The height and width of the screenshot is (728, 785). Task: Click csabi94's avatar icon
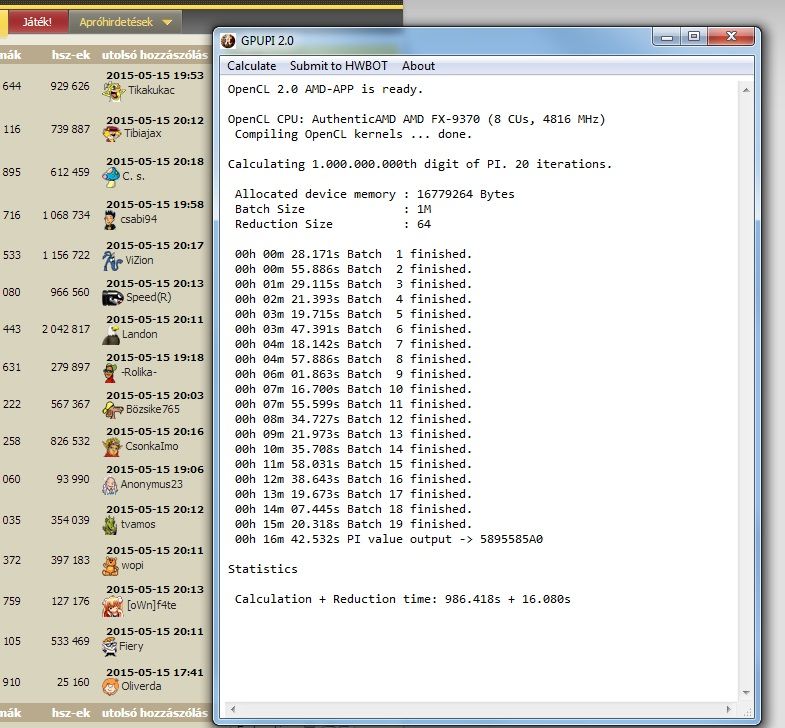tap(110, 220)
